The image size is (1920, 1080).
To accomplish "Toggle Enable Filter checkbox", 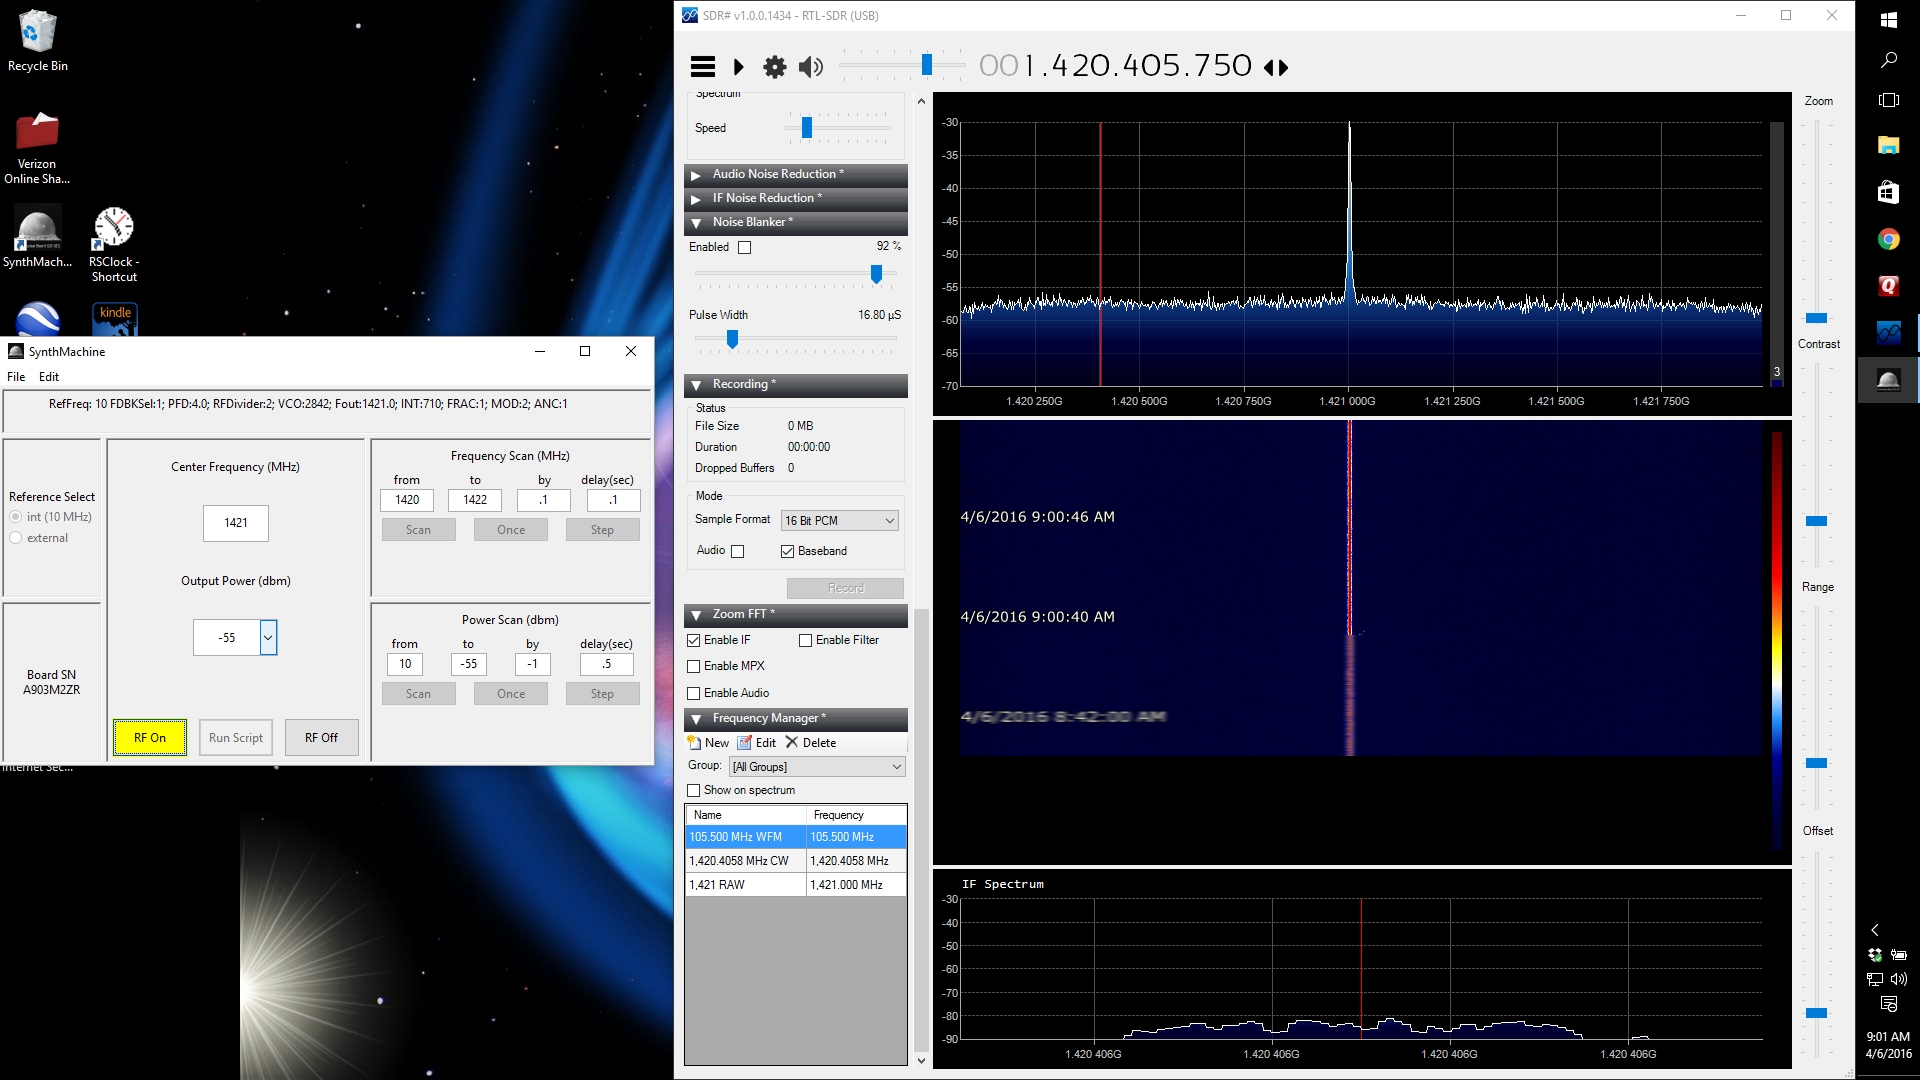I will click(805, 640).
